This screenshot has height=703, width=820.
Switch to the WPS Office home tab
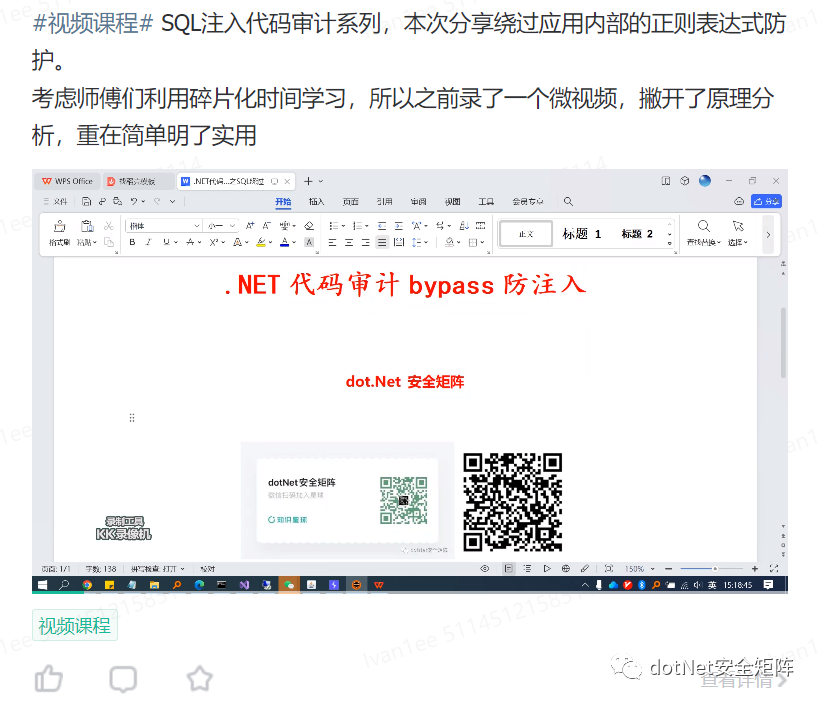67,181
